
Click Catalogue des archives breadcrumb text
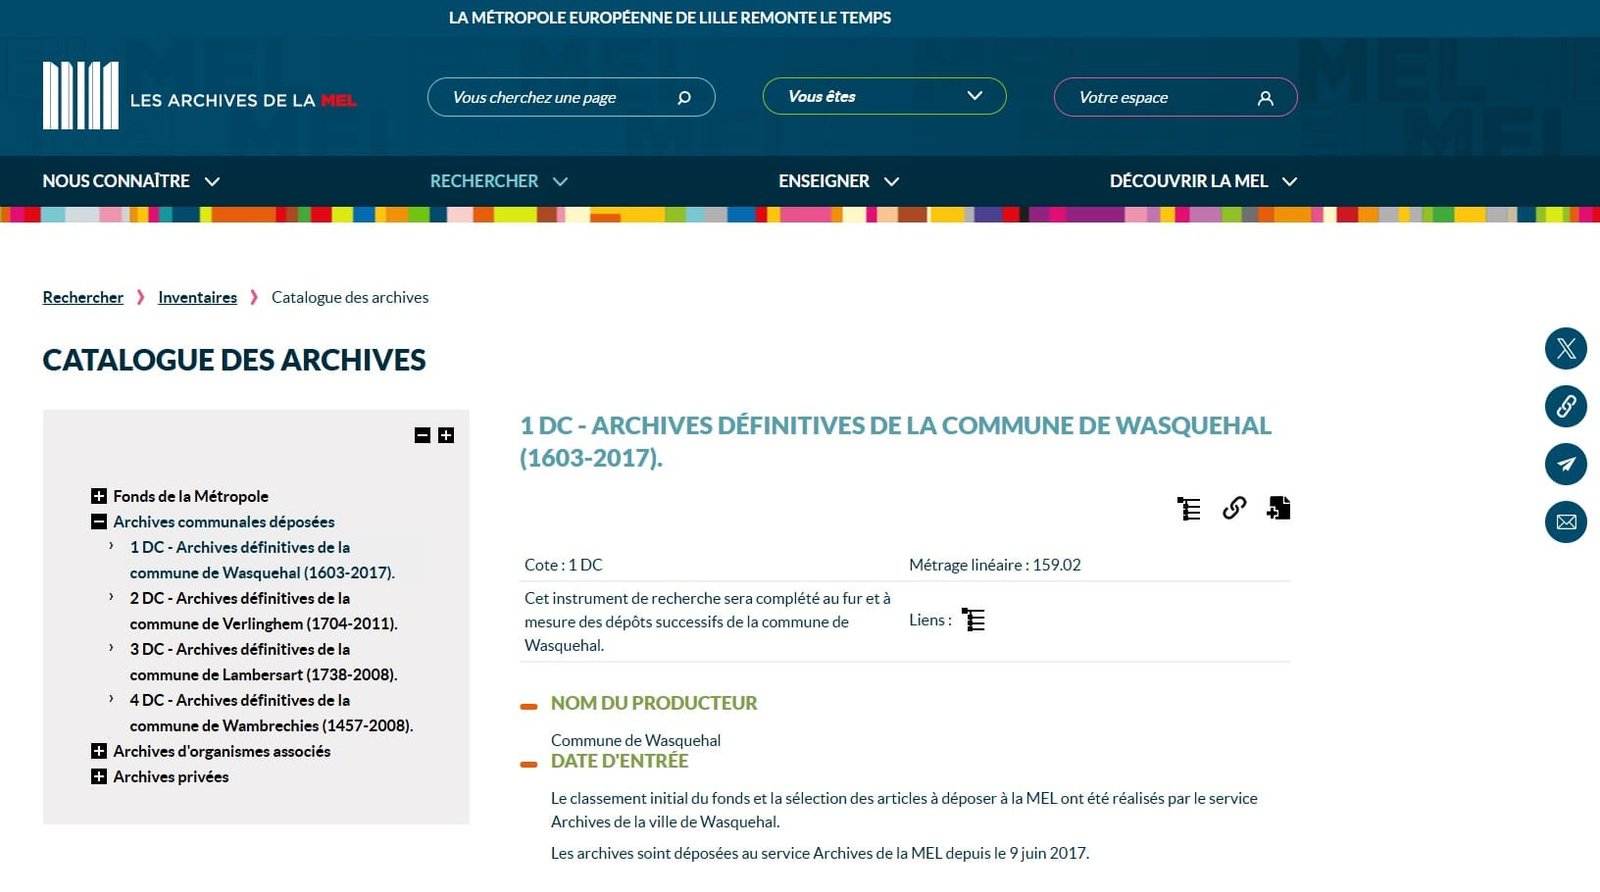(350, 297)
